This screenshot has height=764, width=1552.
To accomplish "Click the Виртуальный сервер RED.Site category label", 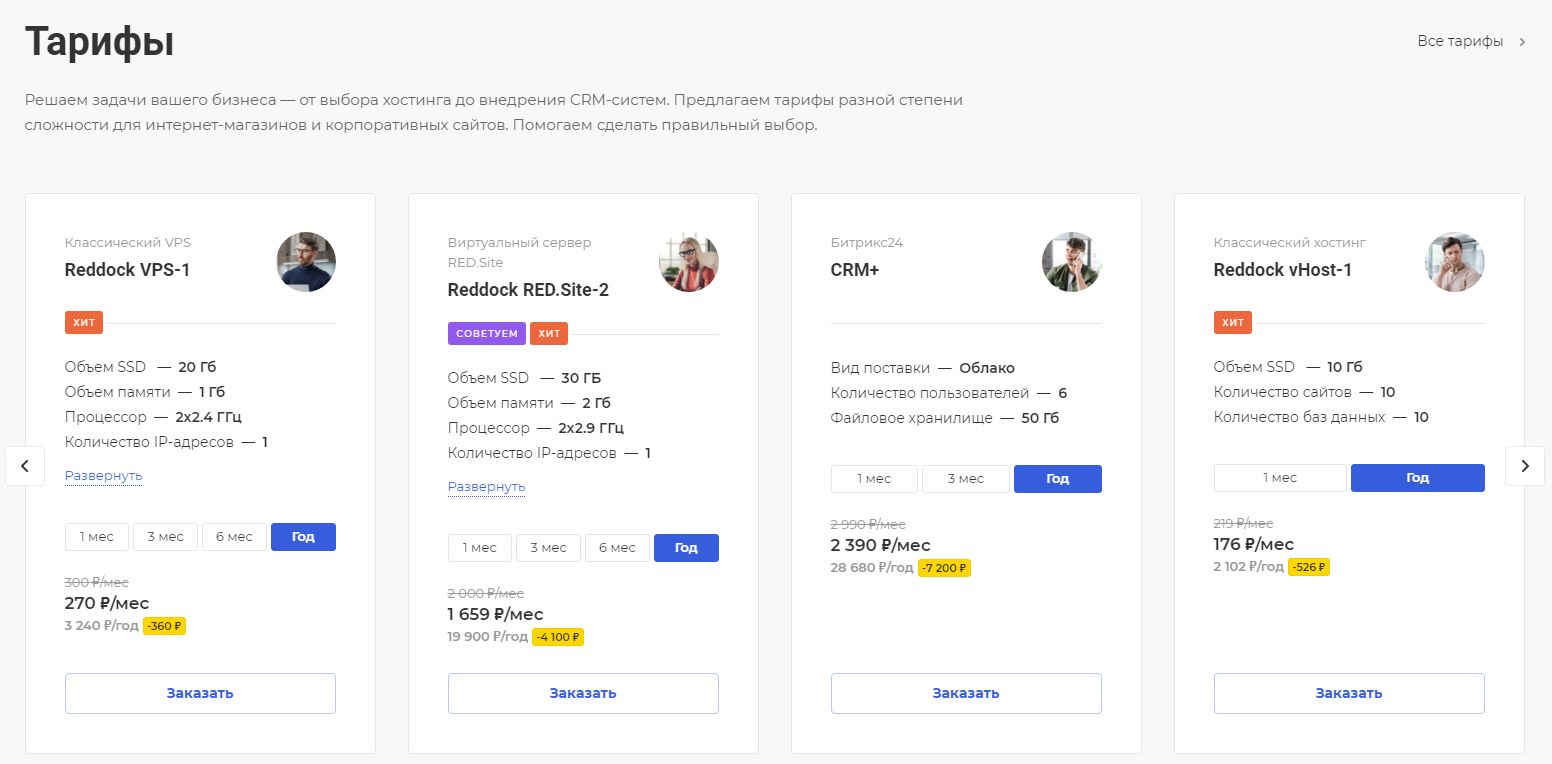I will pyautogui.click(x=519, y=252).
